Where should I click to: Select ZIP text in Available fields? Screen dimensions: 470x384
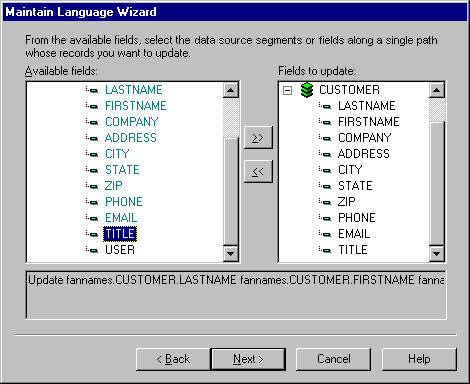click(x=114, y=186)
